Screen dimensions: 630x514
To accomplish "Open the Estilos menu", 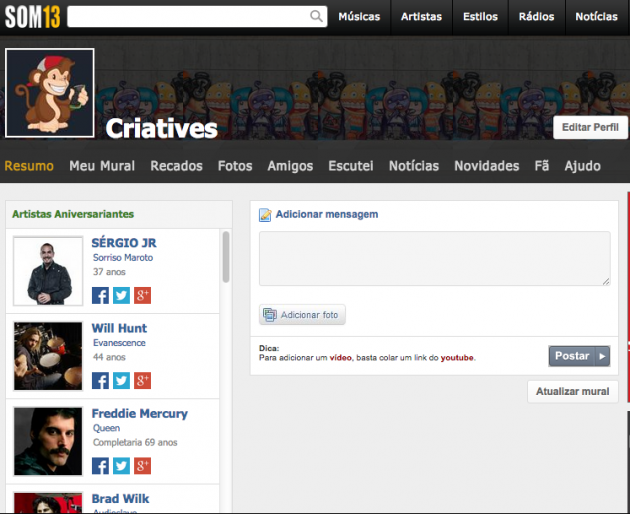I will pos(481,16).
